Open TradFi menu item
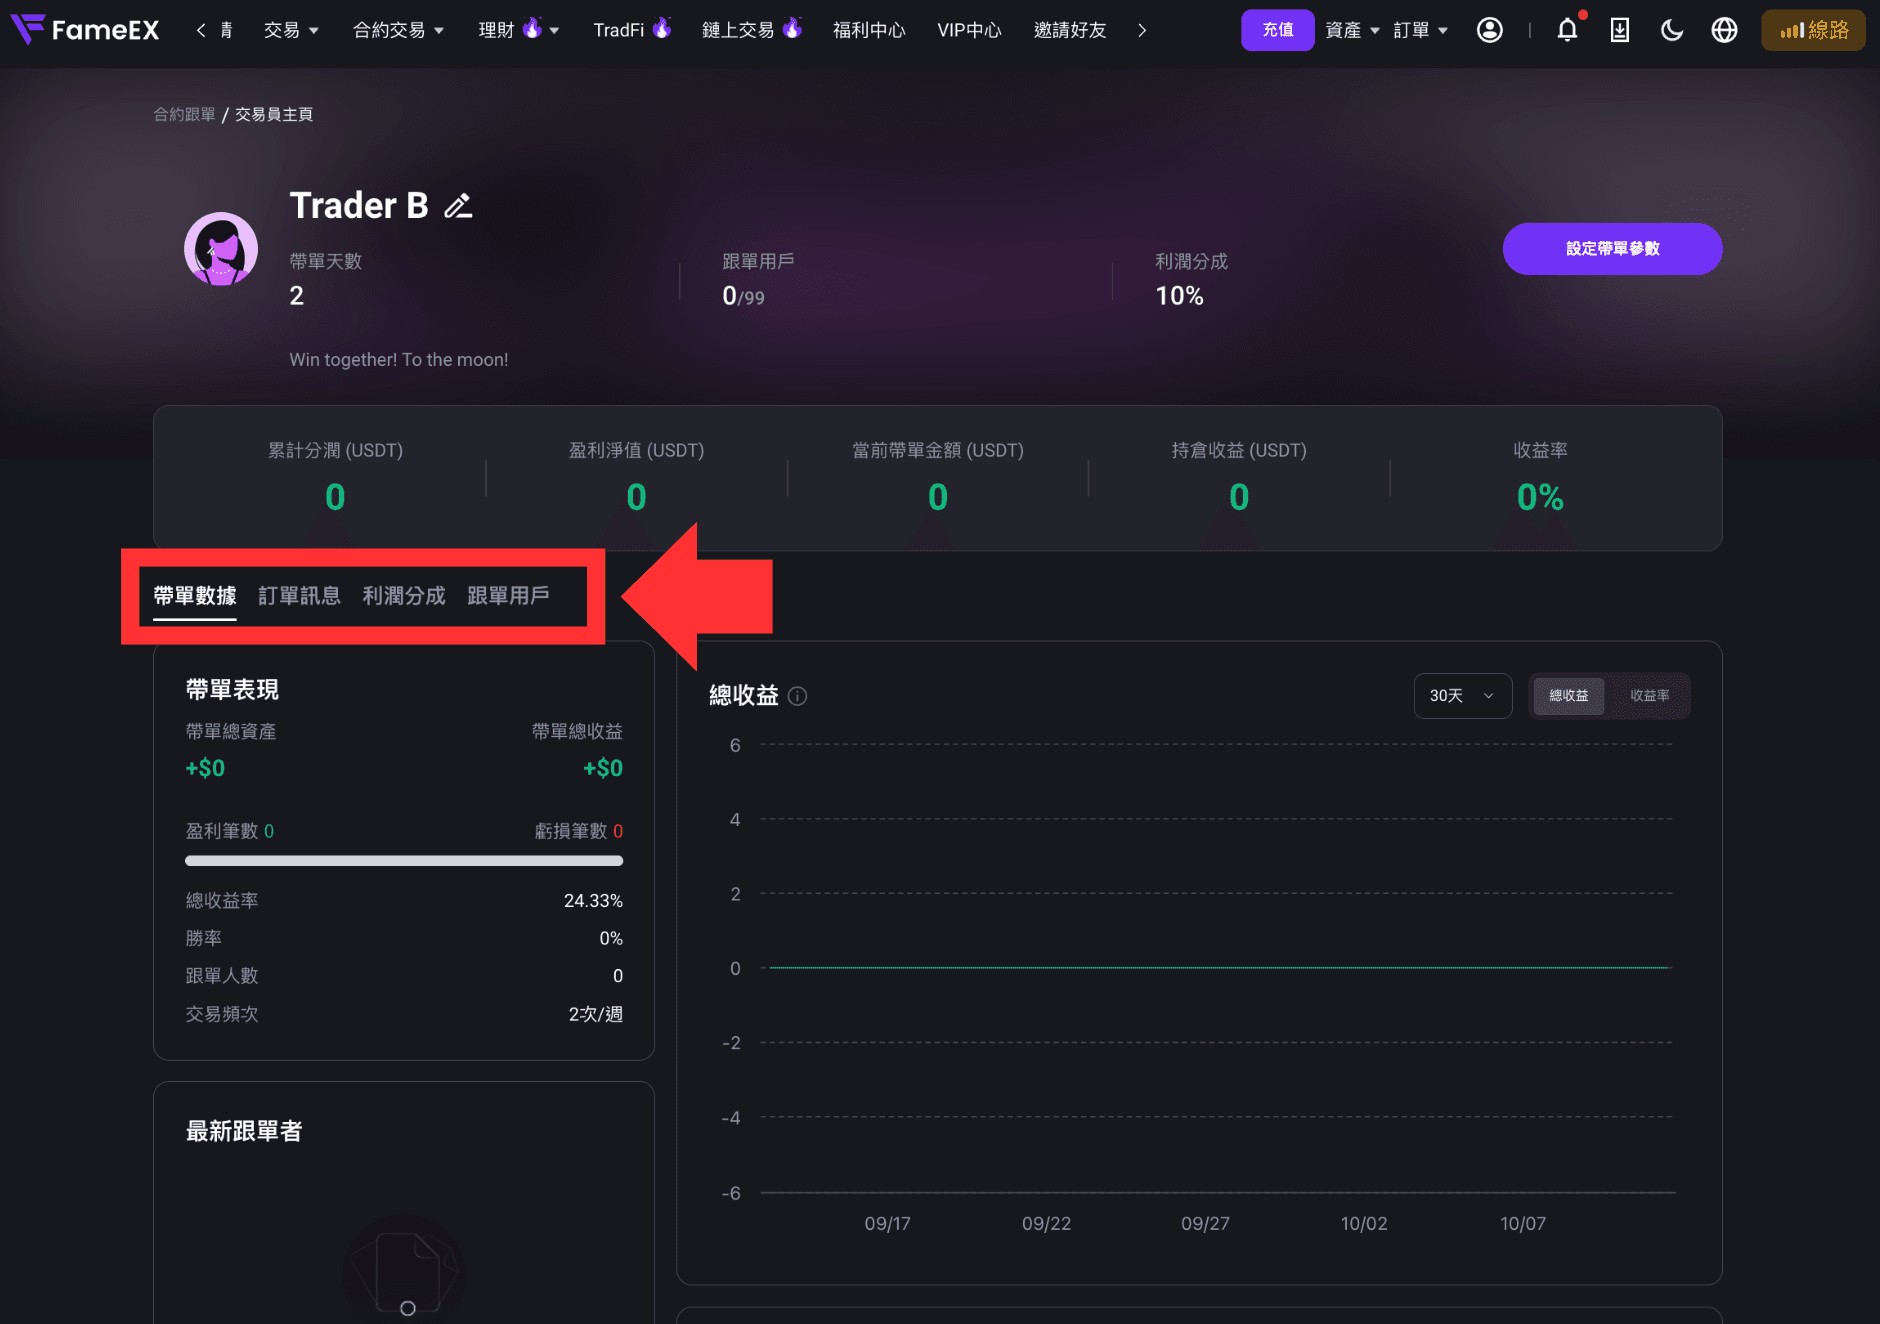 pyautogui.click(x=631, y=30)
